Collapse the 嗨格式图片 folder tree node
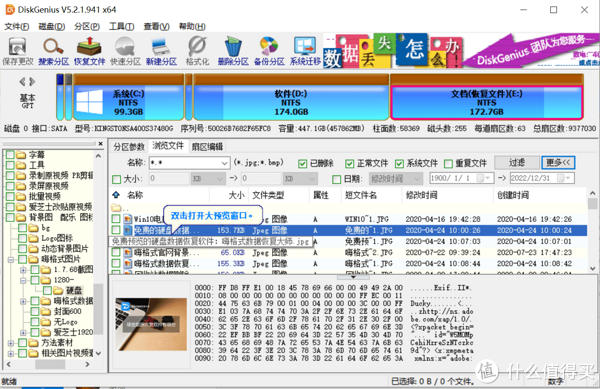This screenshot has height=389, width=600. (11, 259)
